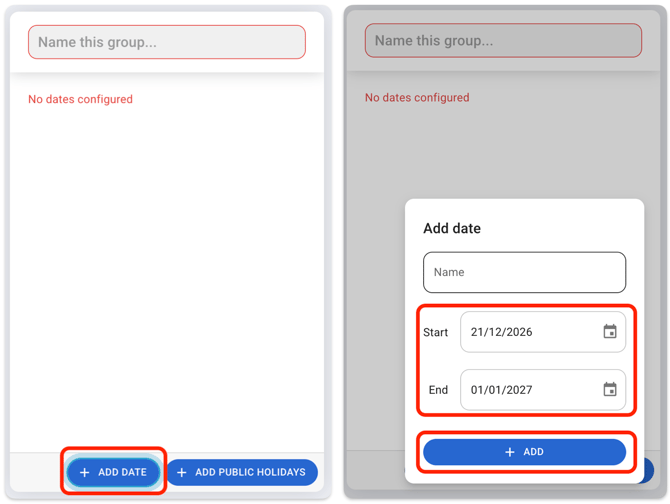This screenshot has height=504, width=670.
Task: Focus the undimmed 'Name this group...' field
Action: pyautogui.click(x=166, y=43)
